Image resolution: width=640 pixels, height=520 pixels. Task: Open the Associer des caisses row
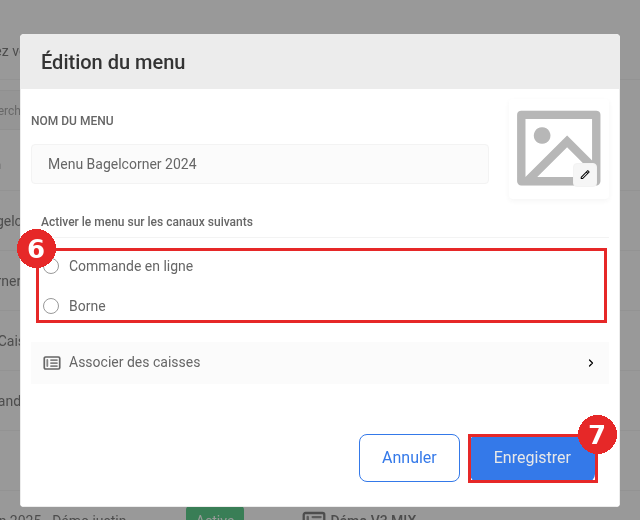320,363
